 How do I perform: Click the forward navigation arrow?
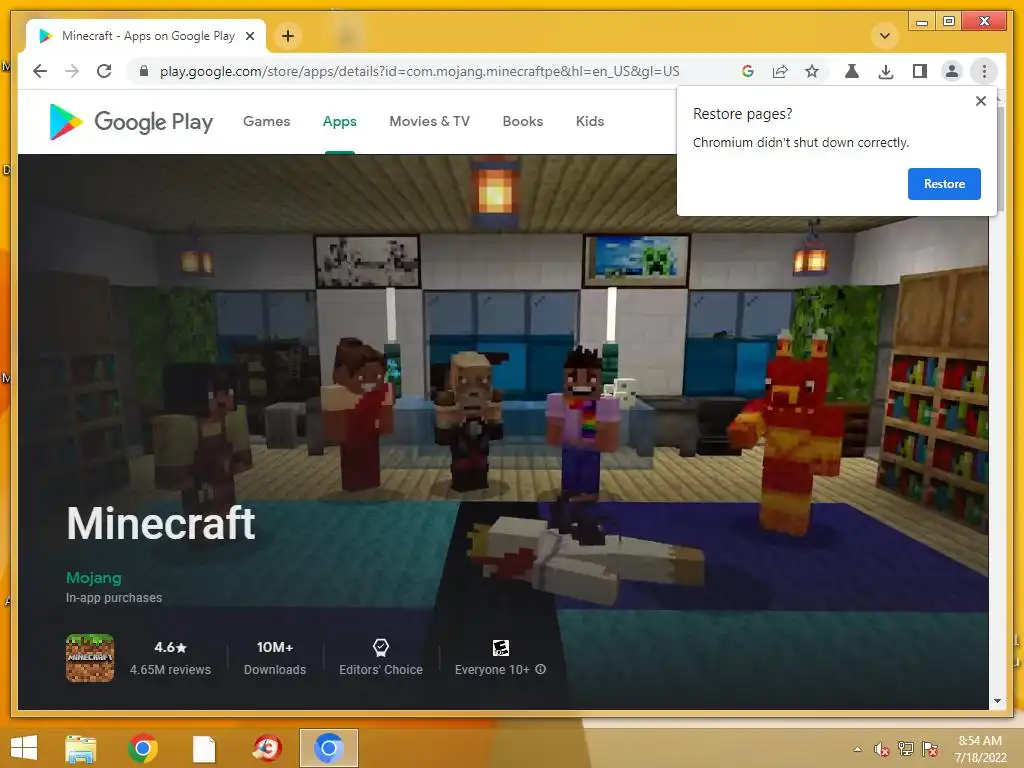tap(72, 71)
